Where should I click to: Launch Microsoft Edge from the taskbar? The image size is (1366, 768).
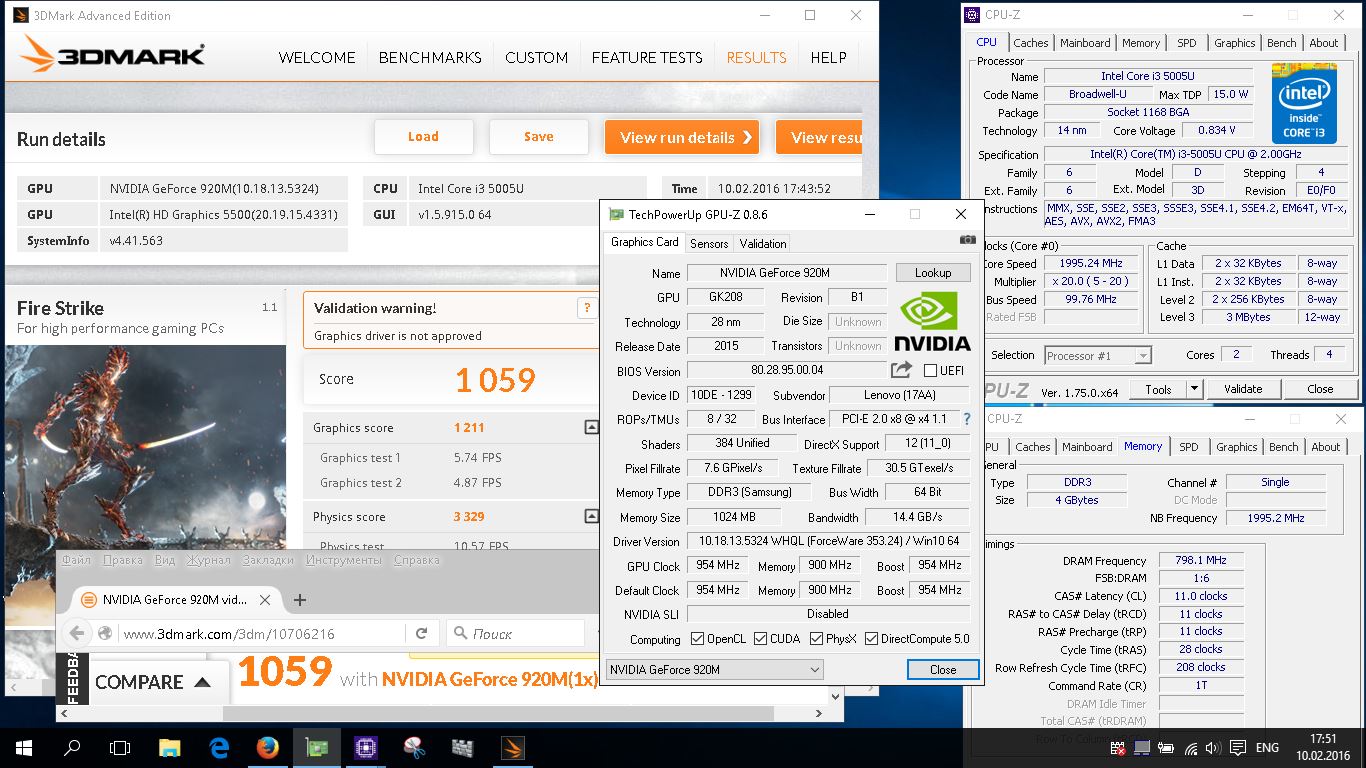pyautogui.click(x=219, y=747)
